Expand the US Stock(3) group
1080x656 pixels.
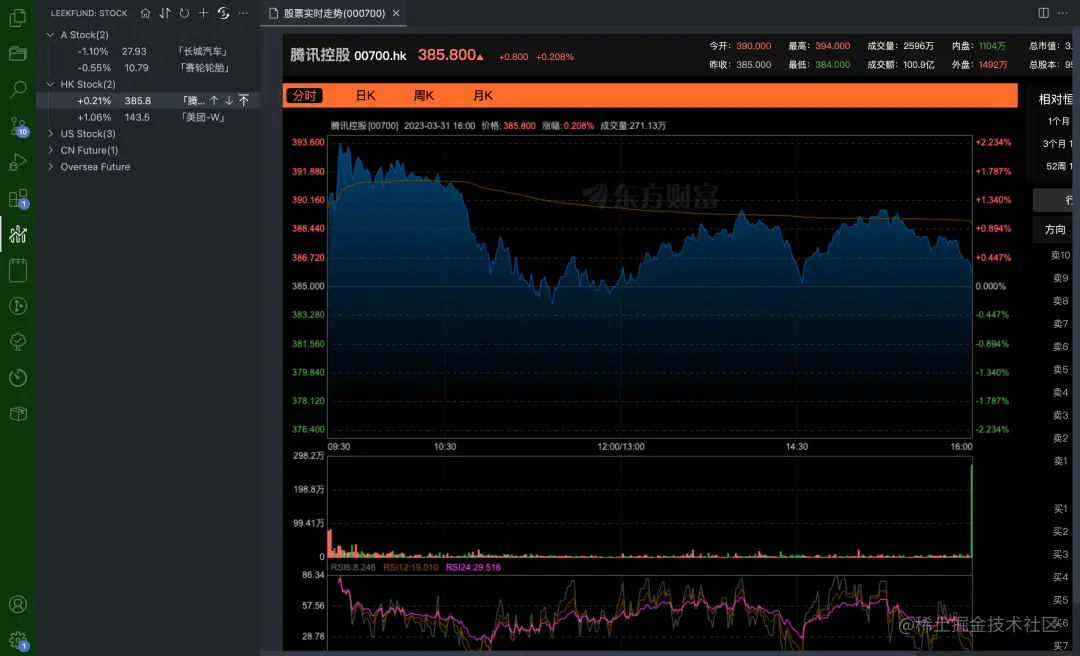(x=50, y=134)
